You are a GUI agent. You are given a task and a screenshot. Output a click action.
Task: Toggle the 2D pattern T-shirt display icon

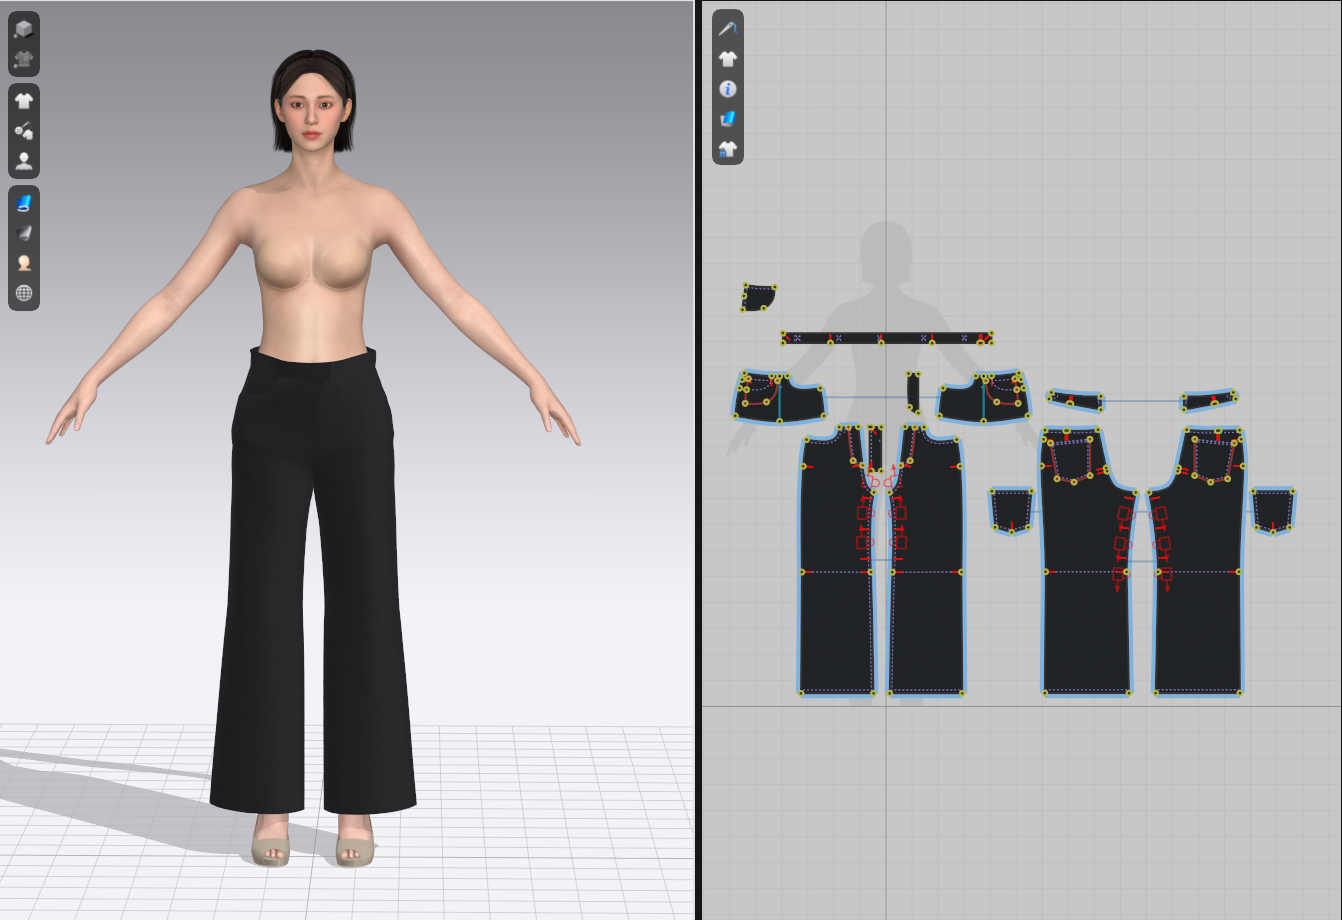(727, 59)
